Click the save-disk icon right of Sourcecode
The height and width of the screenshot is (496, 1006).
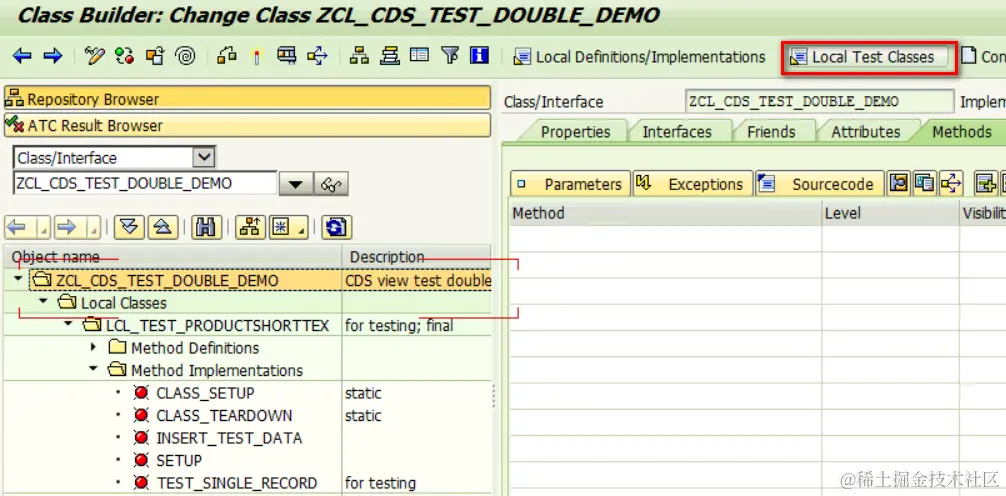point(899,184)
